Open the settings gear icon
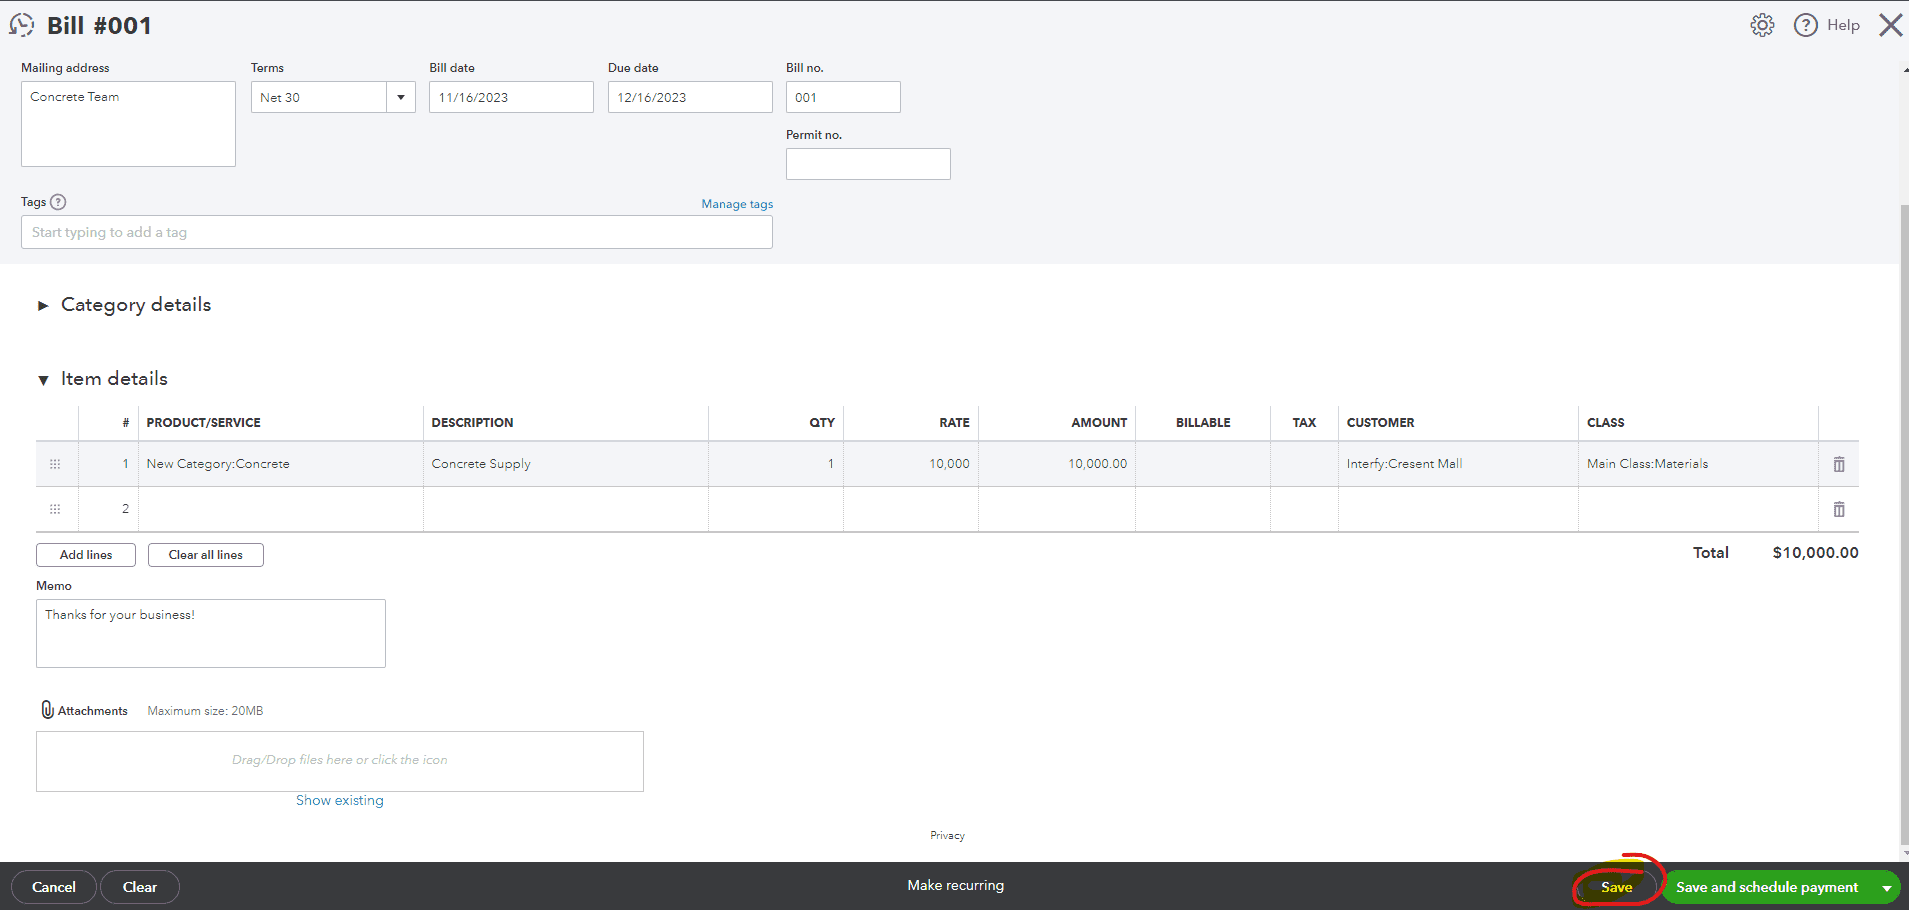The image size is (1909, 911). (x=1762, y=25)
